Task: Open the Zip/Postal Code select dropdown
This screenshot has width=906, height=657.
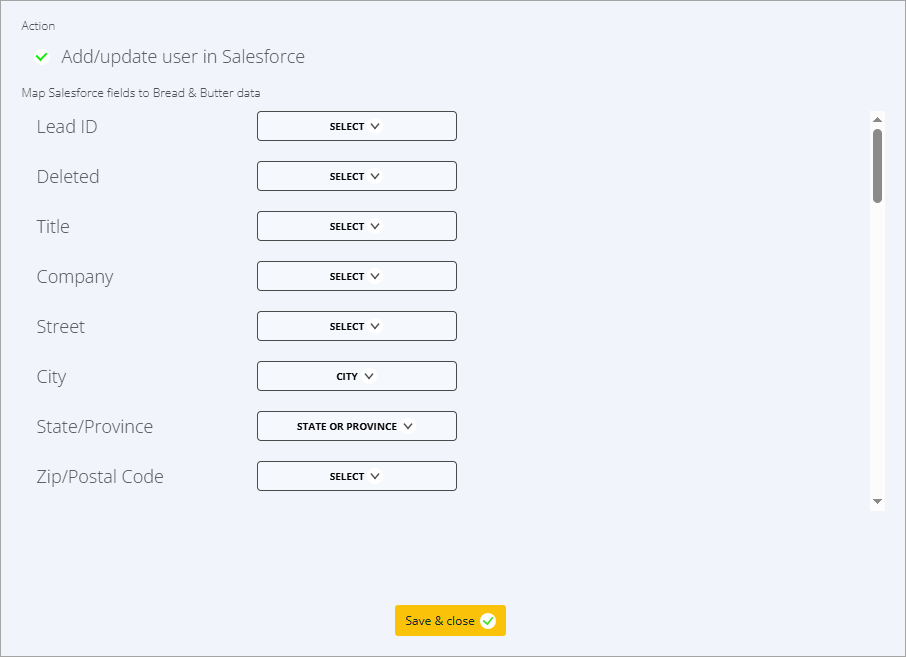Action: [356, 476]
